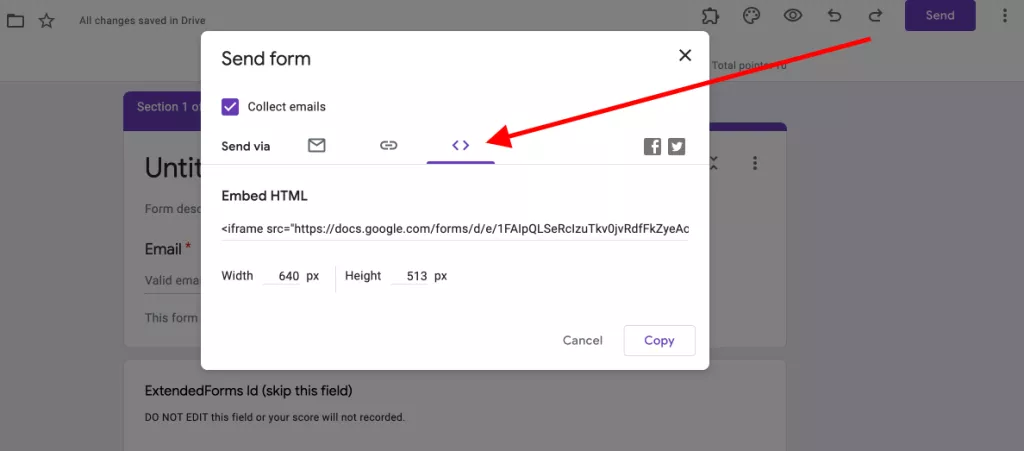Select the ExtendedForms Id question title

pyautogui.click(x=249, y=391)
